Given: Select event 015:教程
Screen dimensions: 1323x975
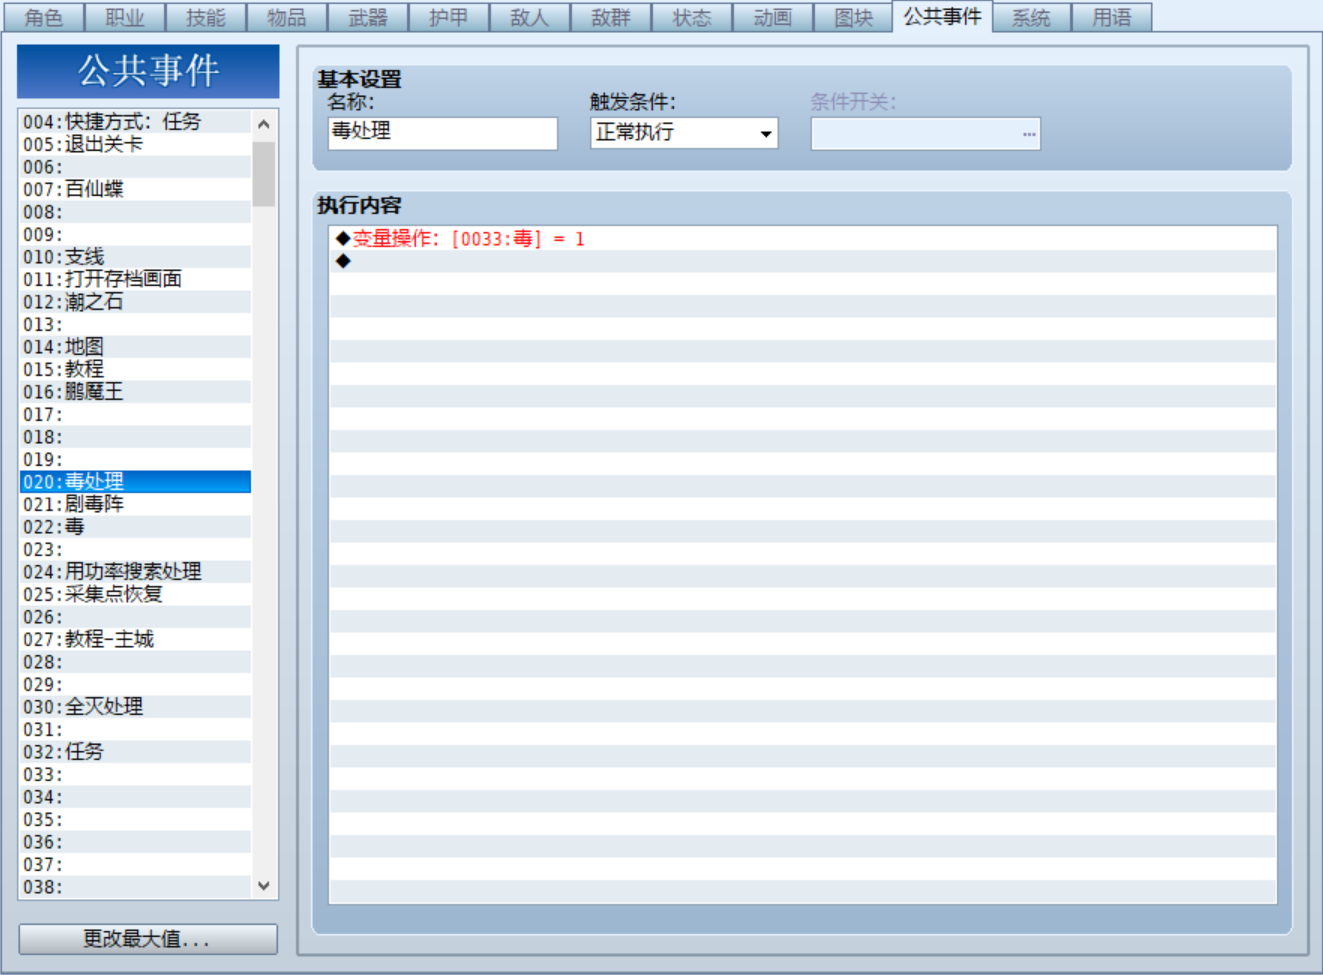Looking at the screenshot, I should click(135, 369).
